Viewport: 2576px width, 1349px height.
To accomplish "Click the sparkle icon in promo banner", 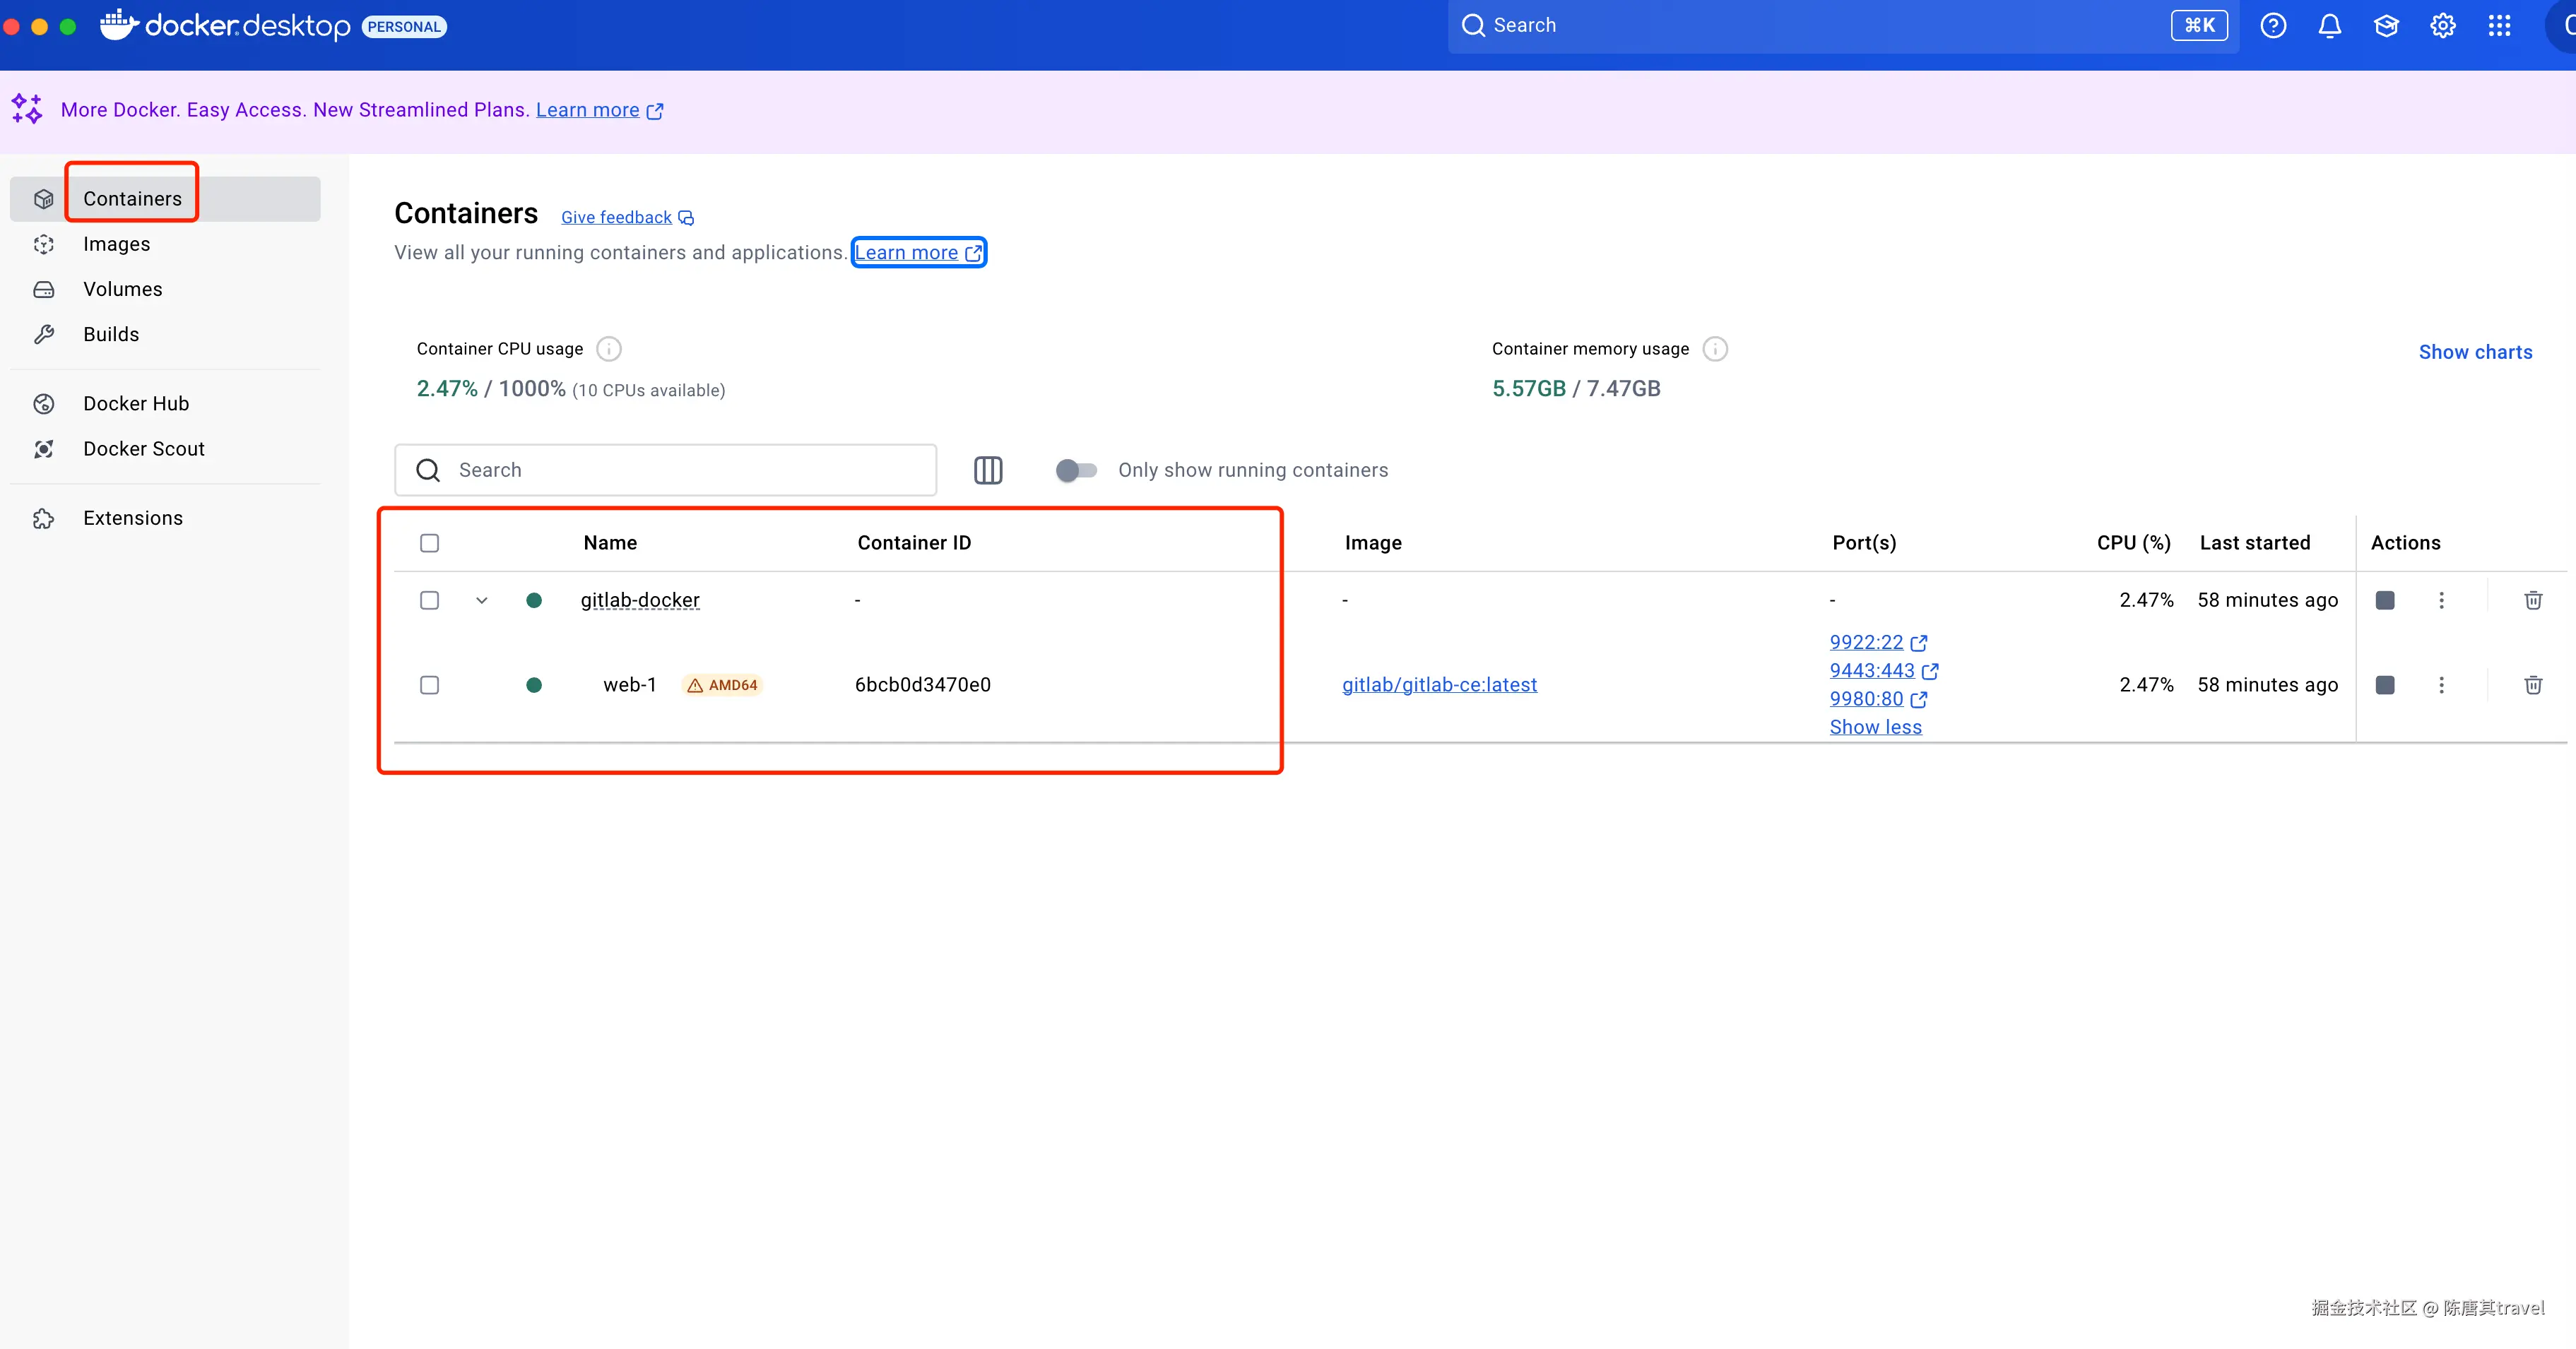I will [27, 109].
